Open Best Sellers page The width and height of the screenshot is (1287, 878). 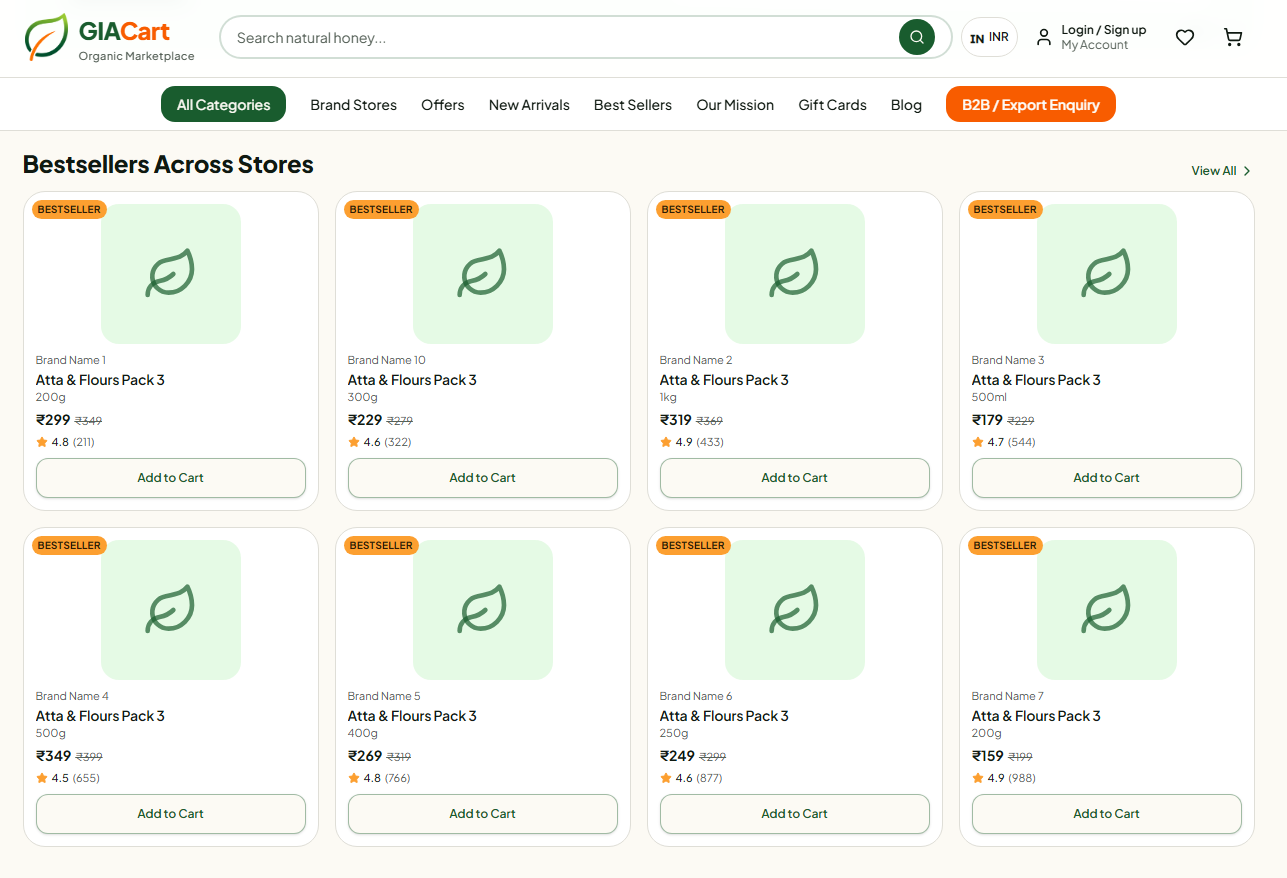633,105
